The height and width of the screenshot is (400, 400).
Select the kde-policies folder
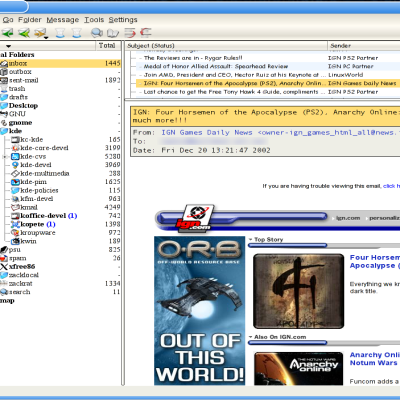pyautogui.click(x=39, y=190)
